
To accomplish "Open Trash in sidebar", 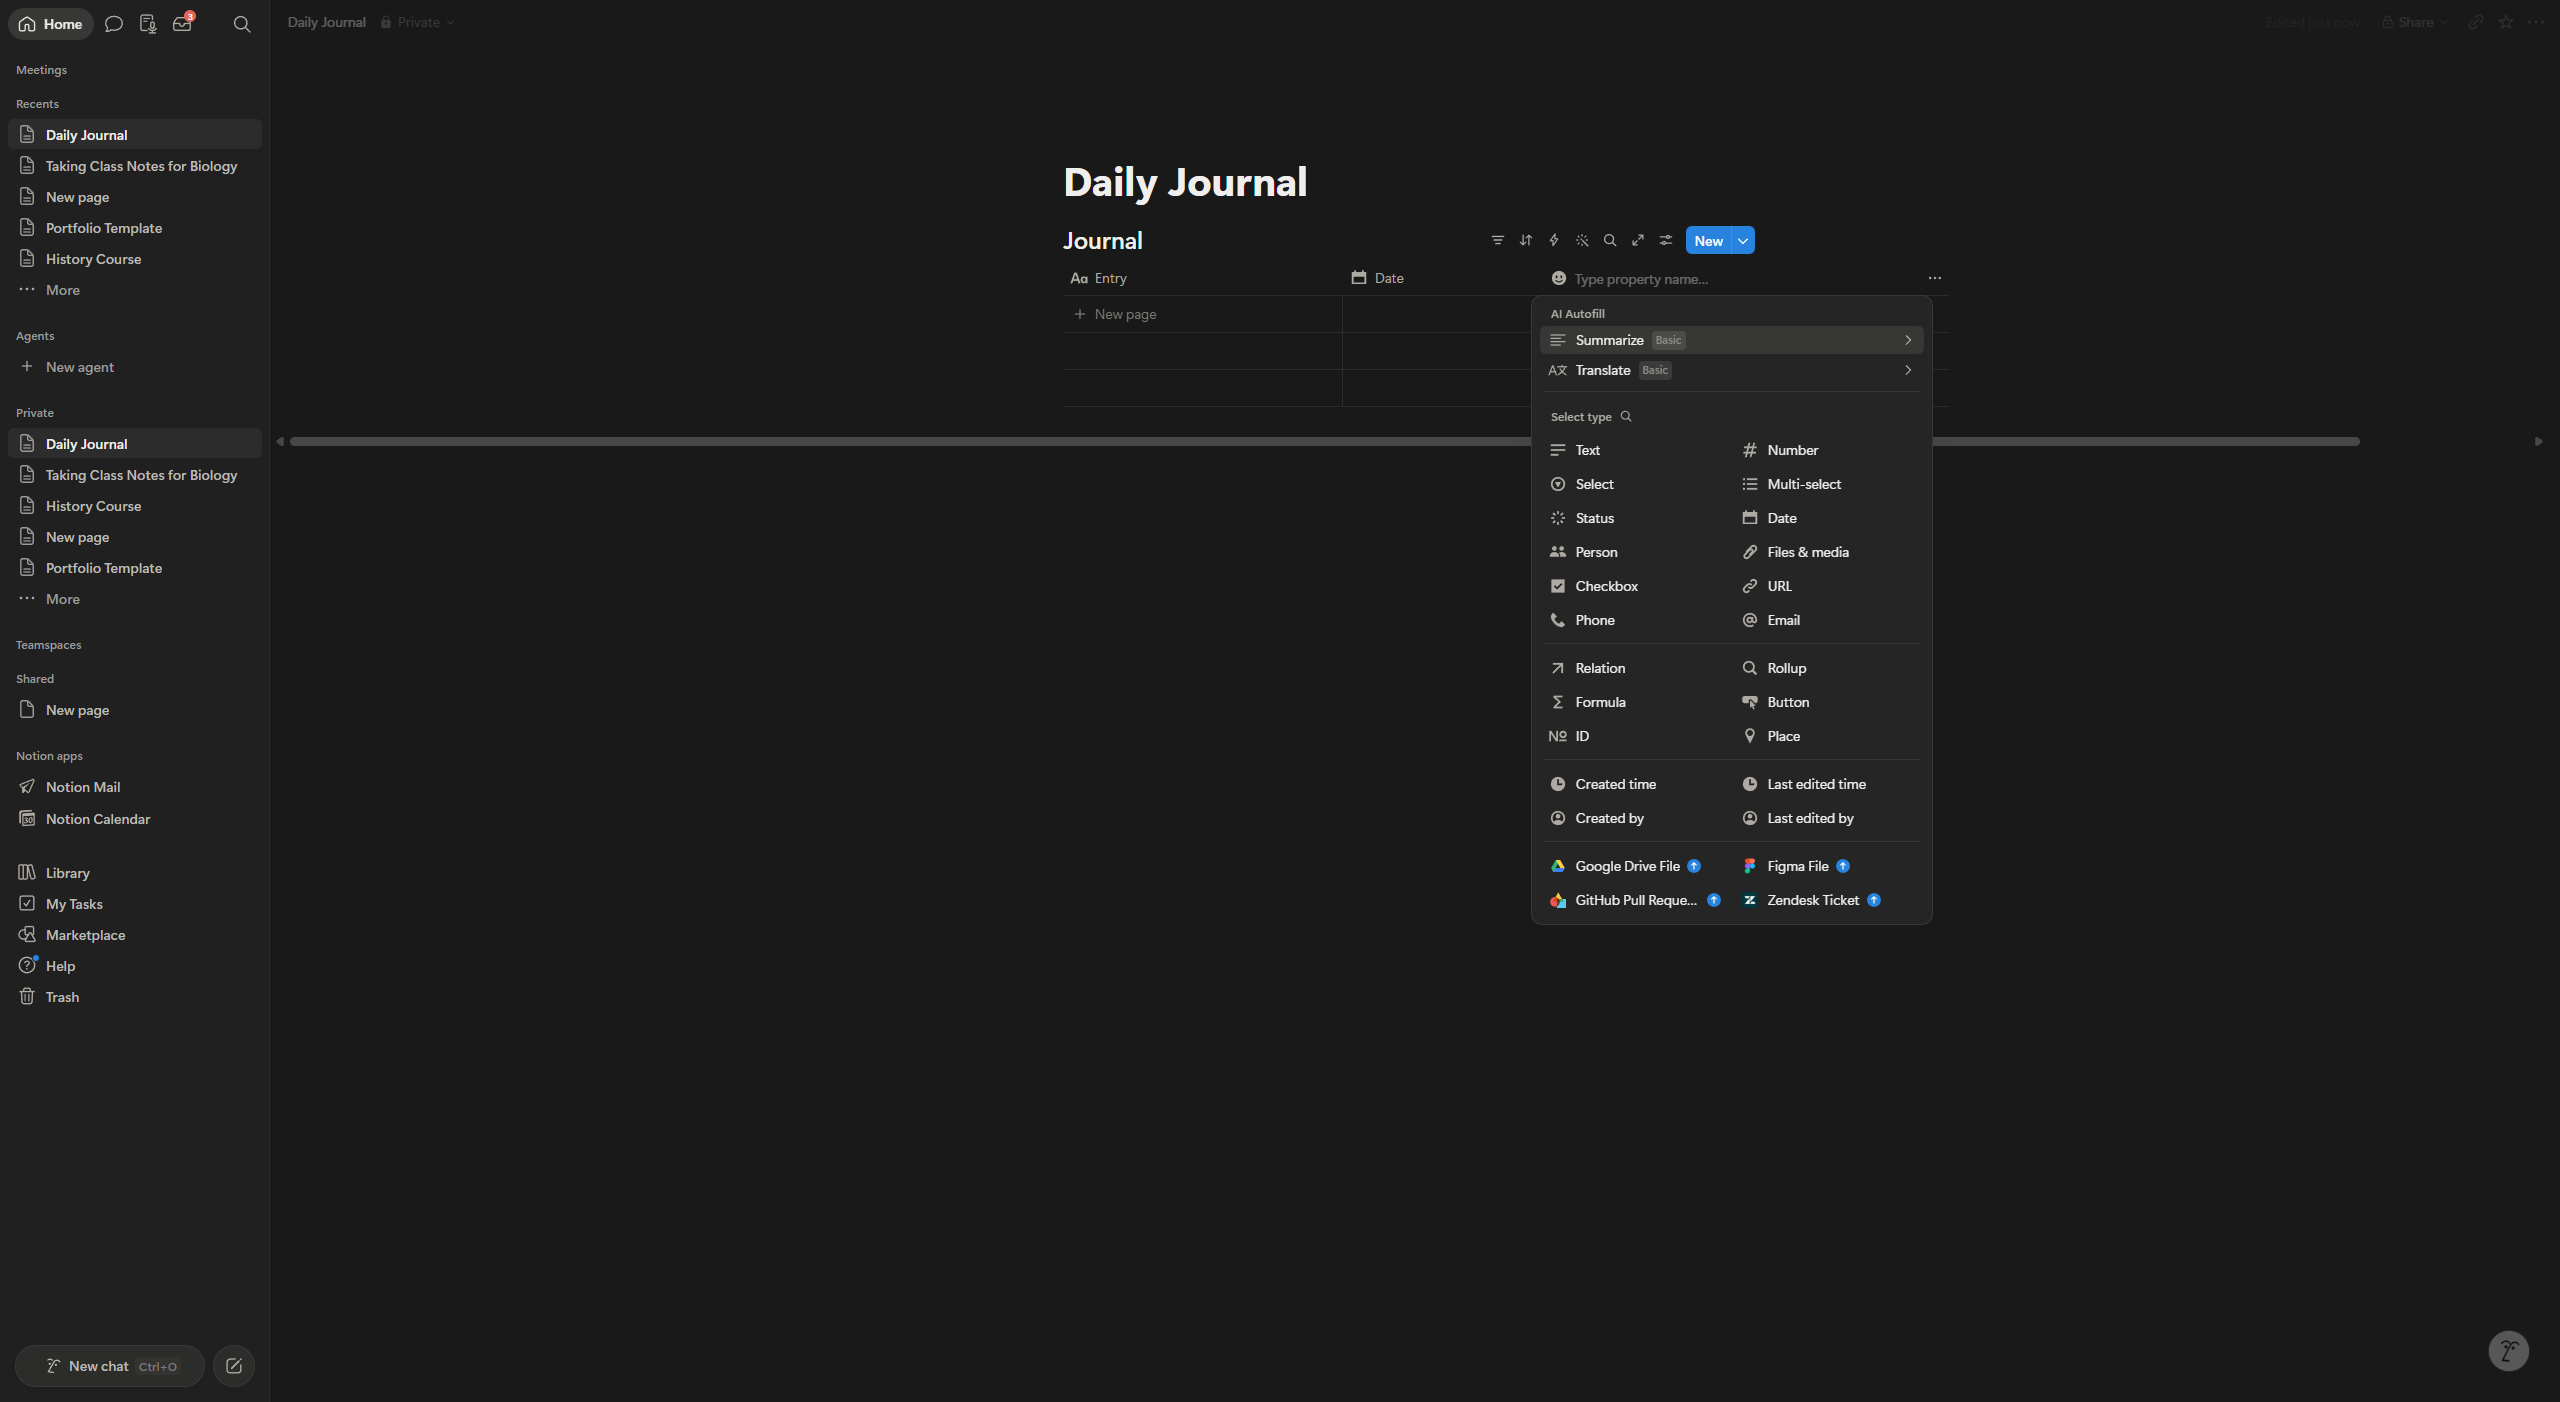I will pyautogui.click(x=134, y=996).
